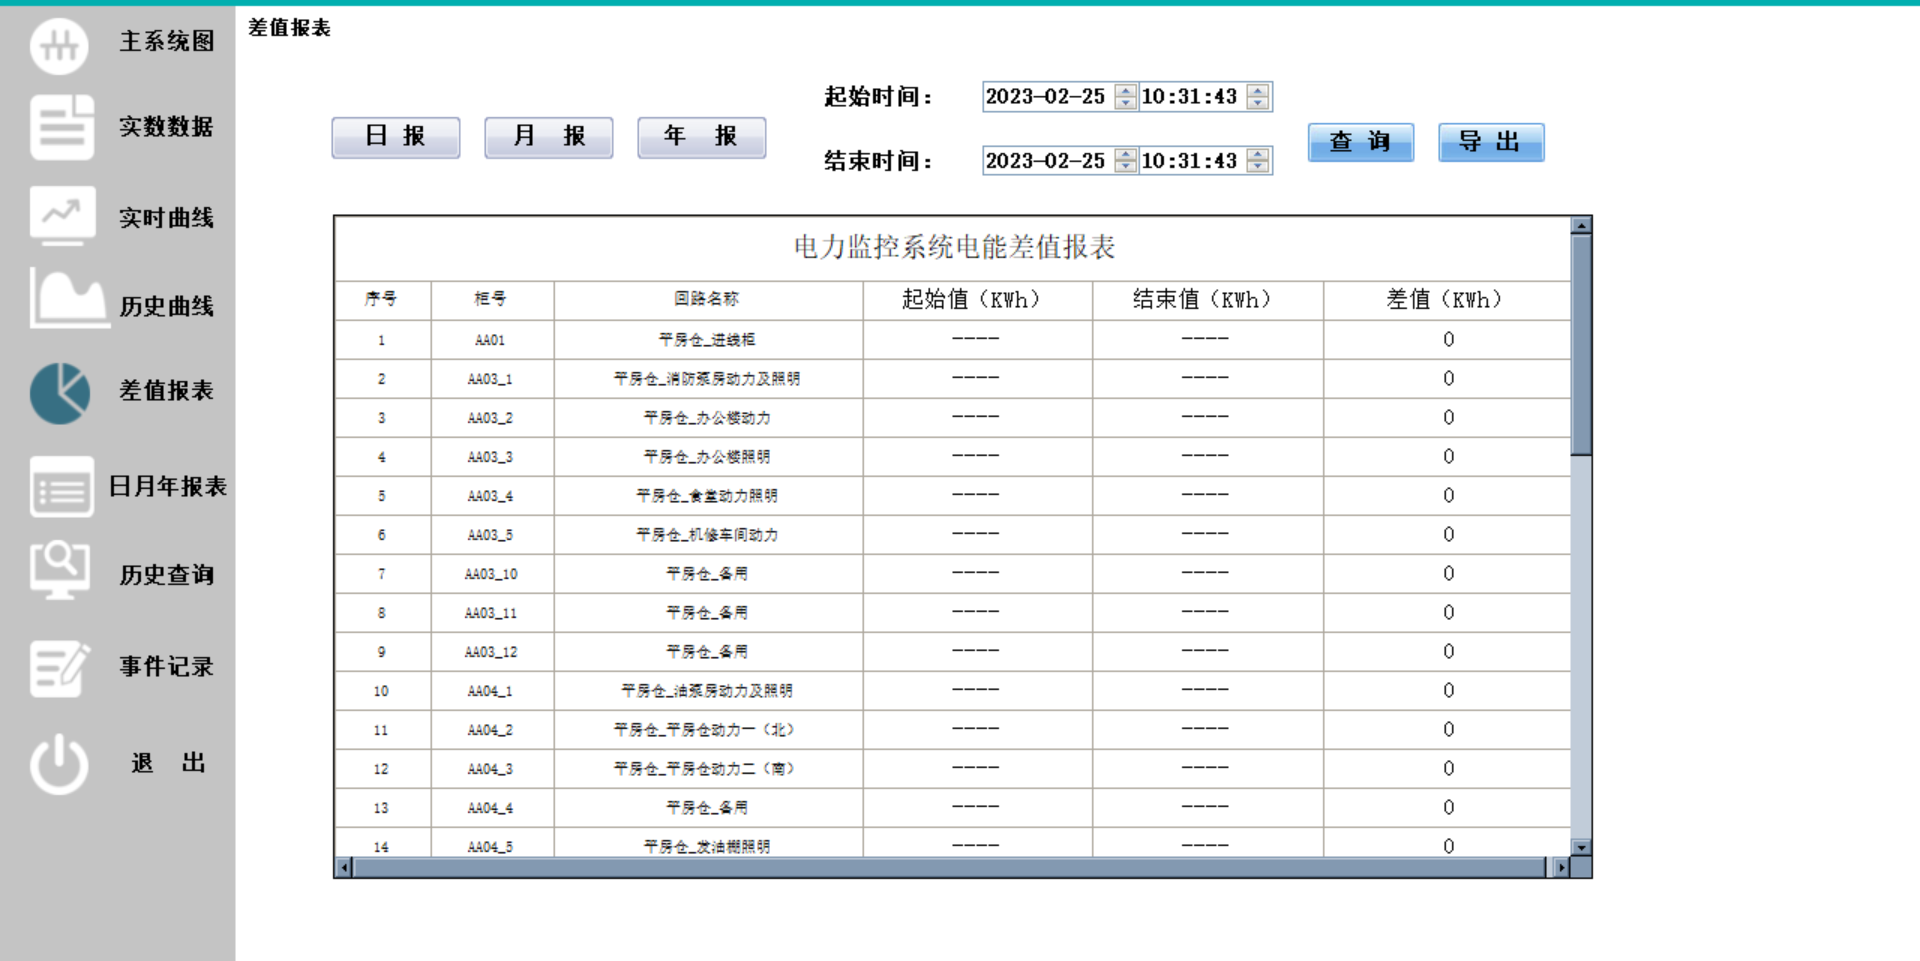Select the 差值报表 pie-chart sidebar icon

point(60,392)
